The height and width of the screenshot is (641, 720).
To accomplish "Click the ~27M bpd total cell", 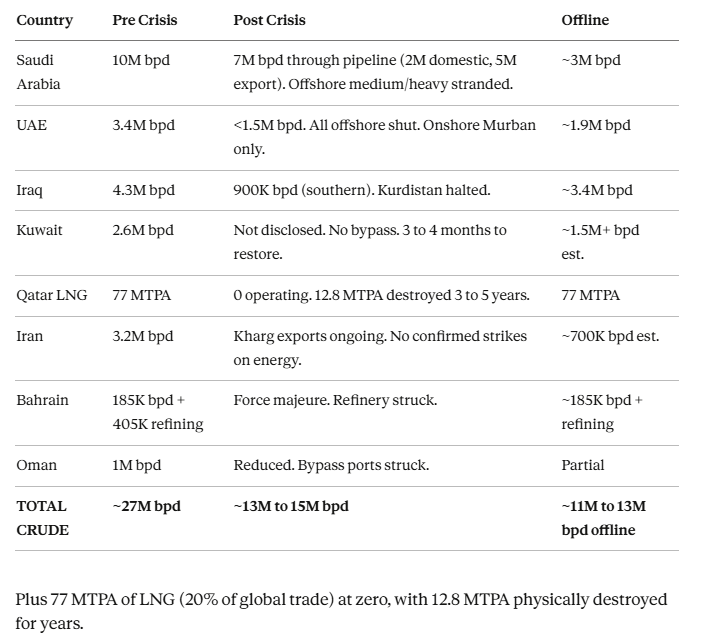I will pos(147,506).
